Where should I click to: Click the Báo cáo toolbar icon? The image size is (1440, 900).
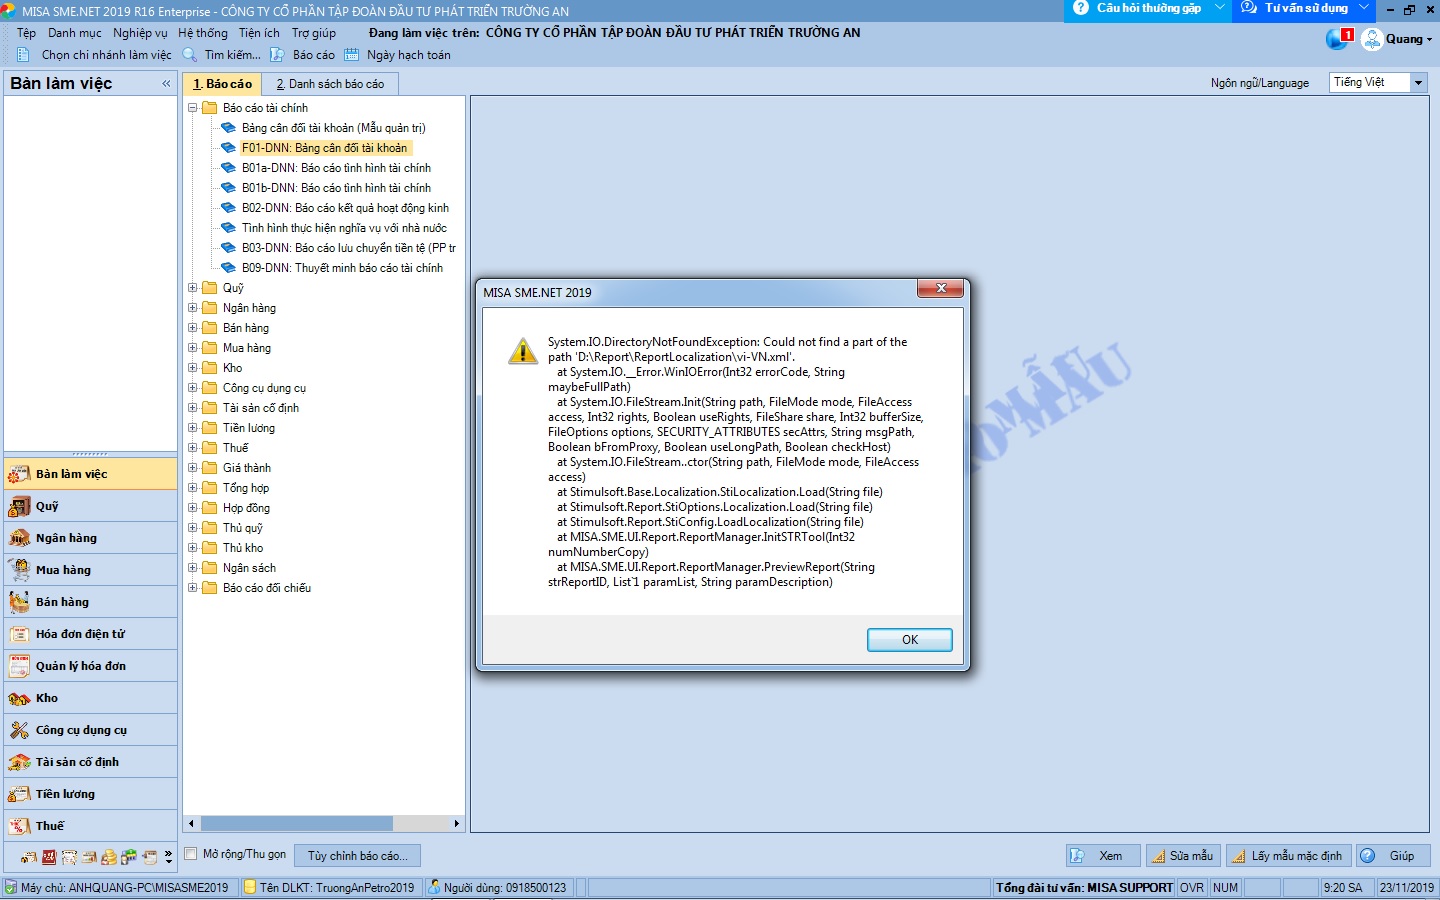277,55
